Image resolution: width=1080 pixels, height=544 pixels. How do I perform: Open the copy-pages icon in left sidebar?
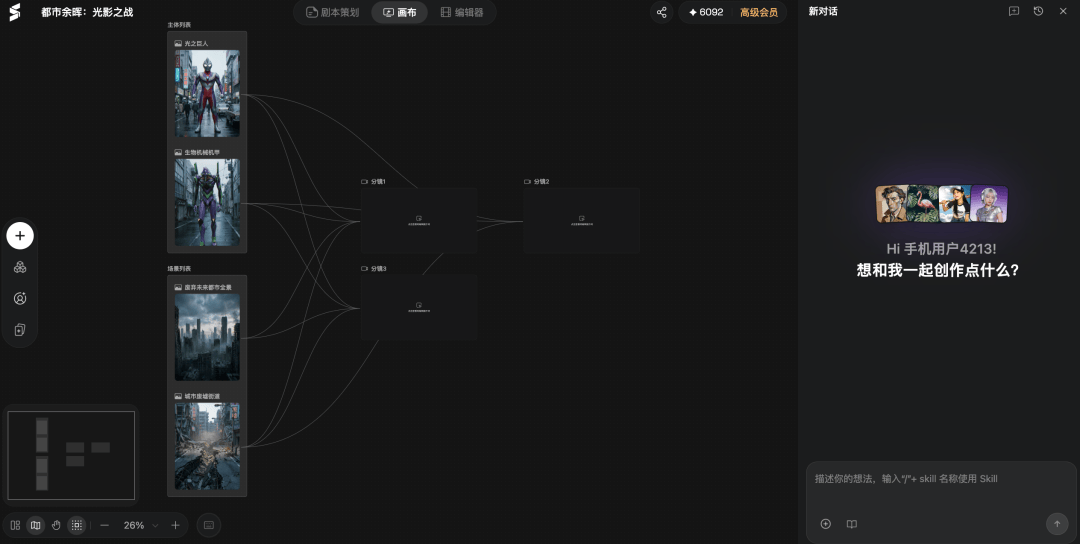pyautogui.click(x=20, y=329)
